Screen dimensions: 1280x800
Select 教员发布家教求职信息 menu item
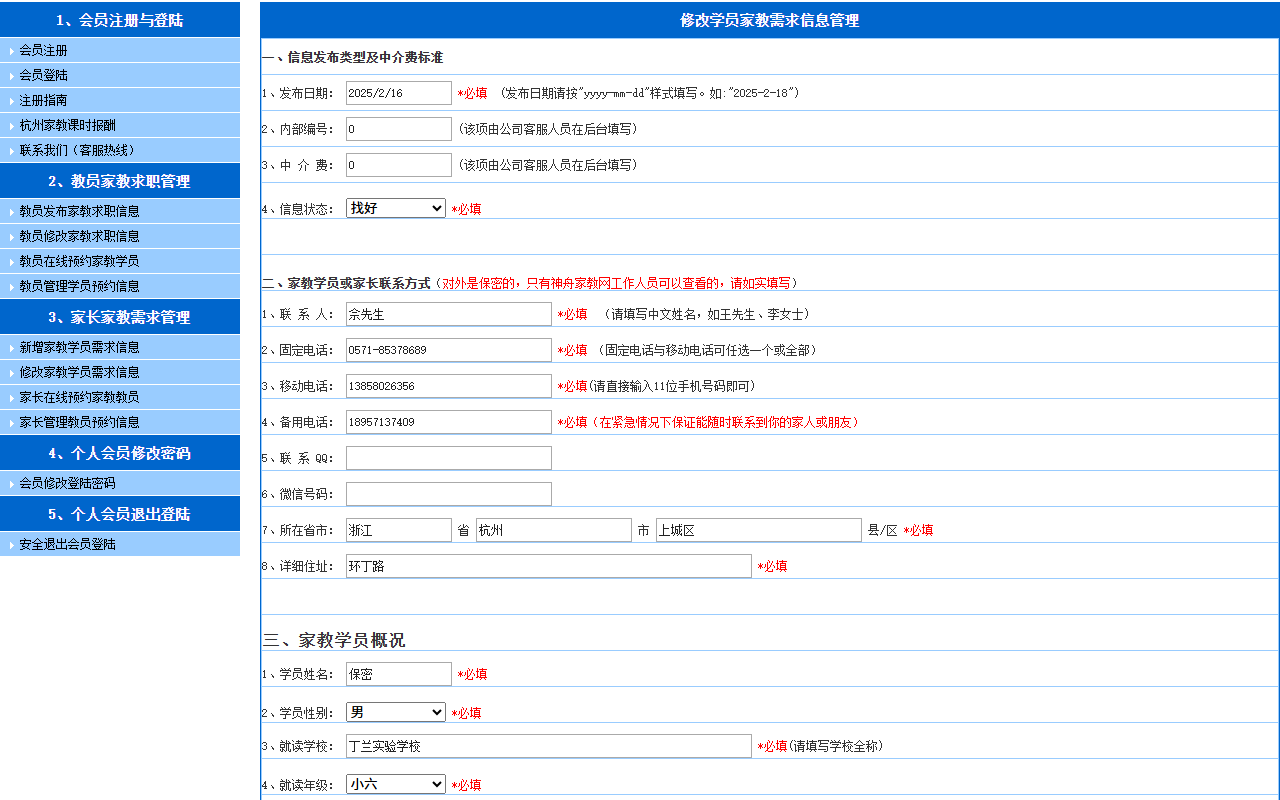click(x=80, y=211)
